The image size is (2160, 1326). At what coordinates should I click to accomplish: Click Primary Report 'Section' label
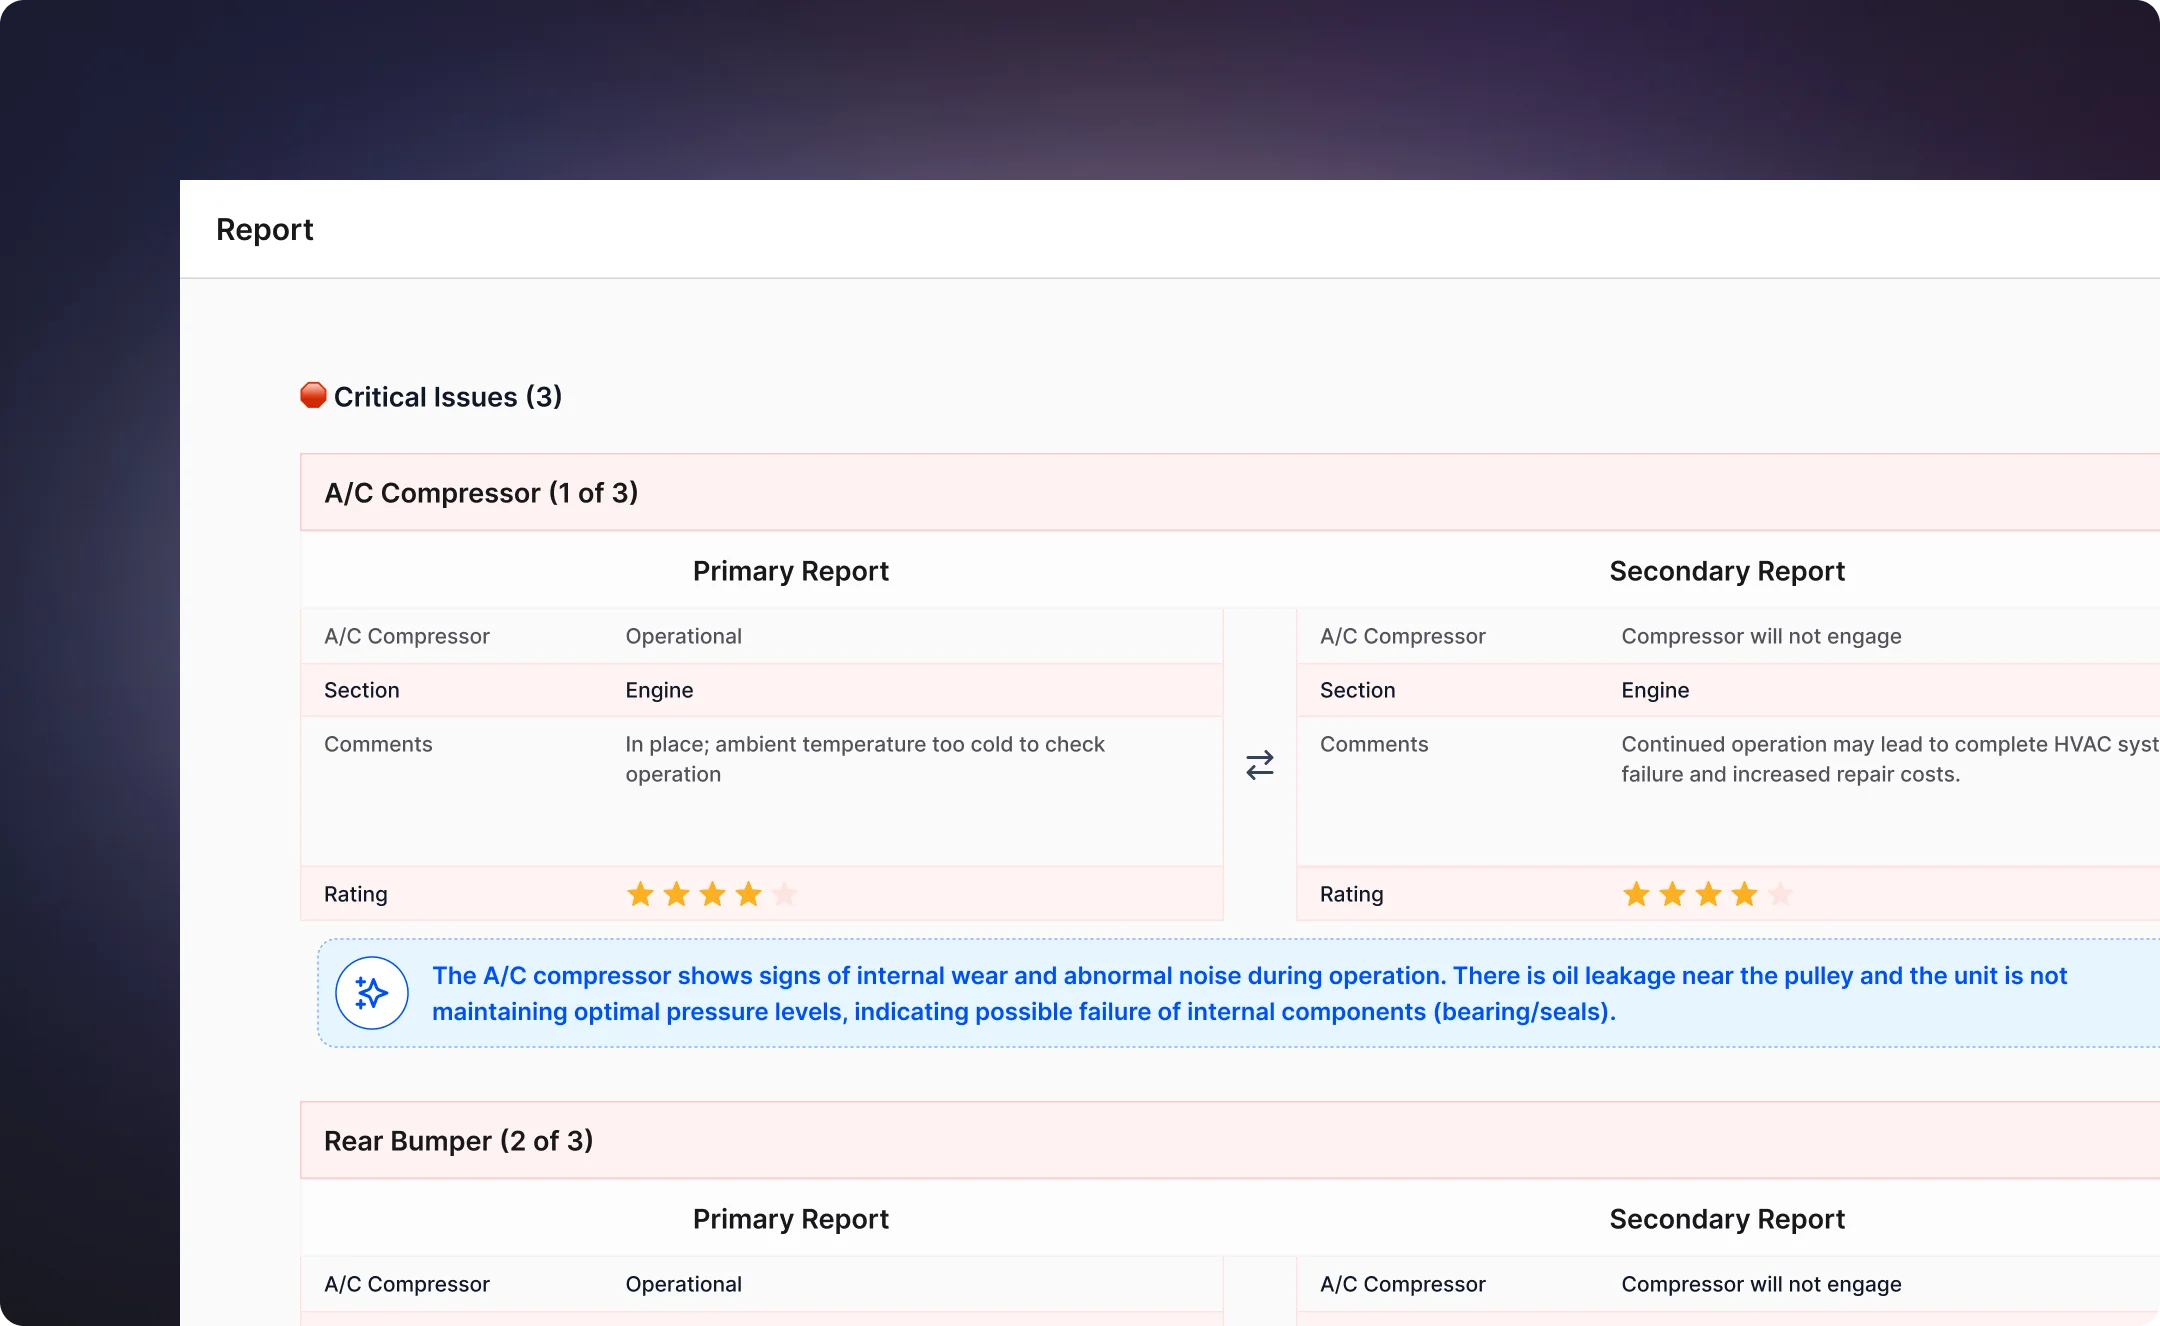(x=362, y=690)
